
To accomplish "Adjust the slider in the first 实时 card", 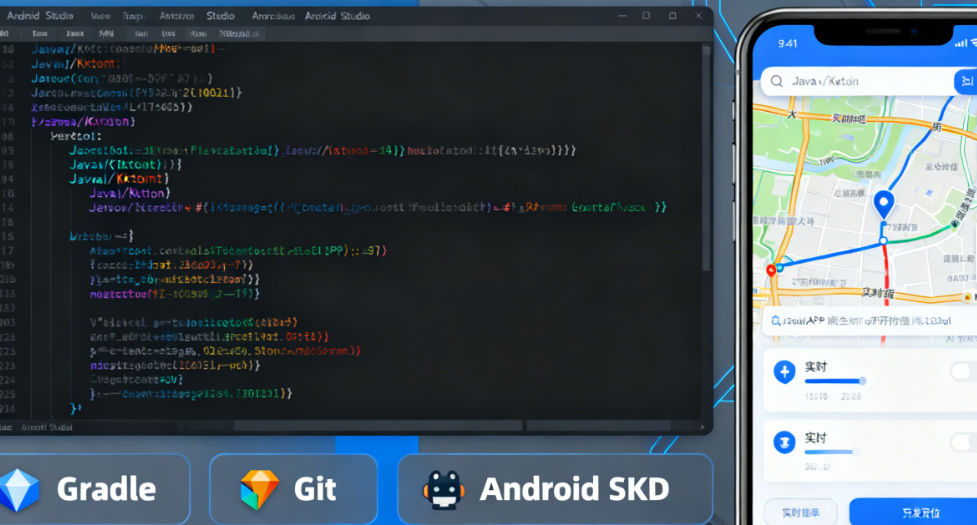I will pyautogui.click(x=835, y=381).
